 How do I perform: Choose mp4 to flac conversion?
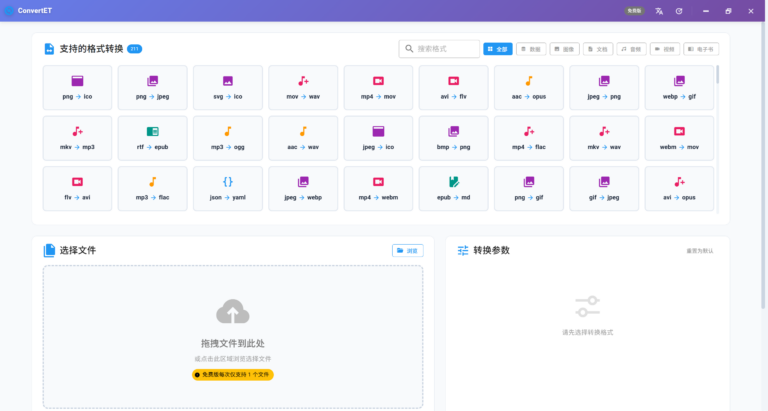point(528,138)
